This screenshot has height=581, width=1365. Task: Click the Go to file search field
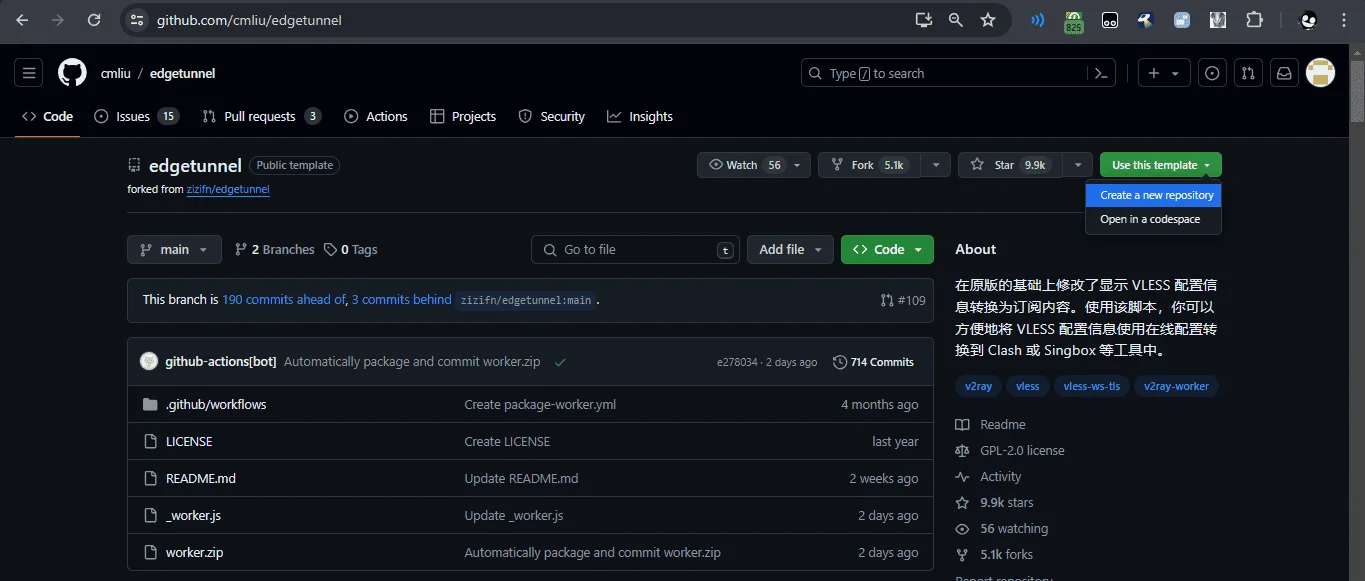[634, 249]
